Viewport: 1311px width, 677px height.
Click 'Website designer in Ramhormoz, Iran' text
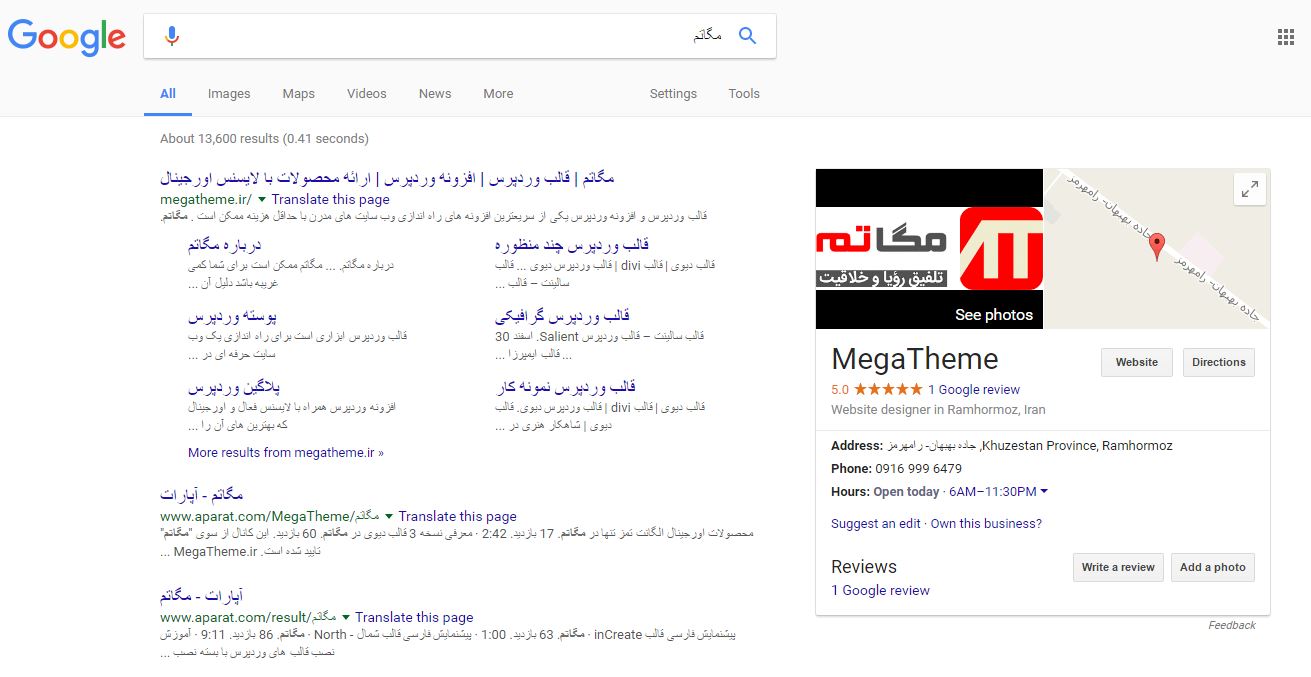[x=938, y=410]
